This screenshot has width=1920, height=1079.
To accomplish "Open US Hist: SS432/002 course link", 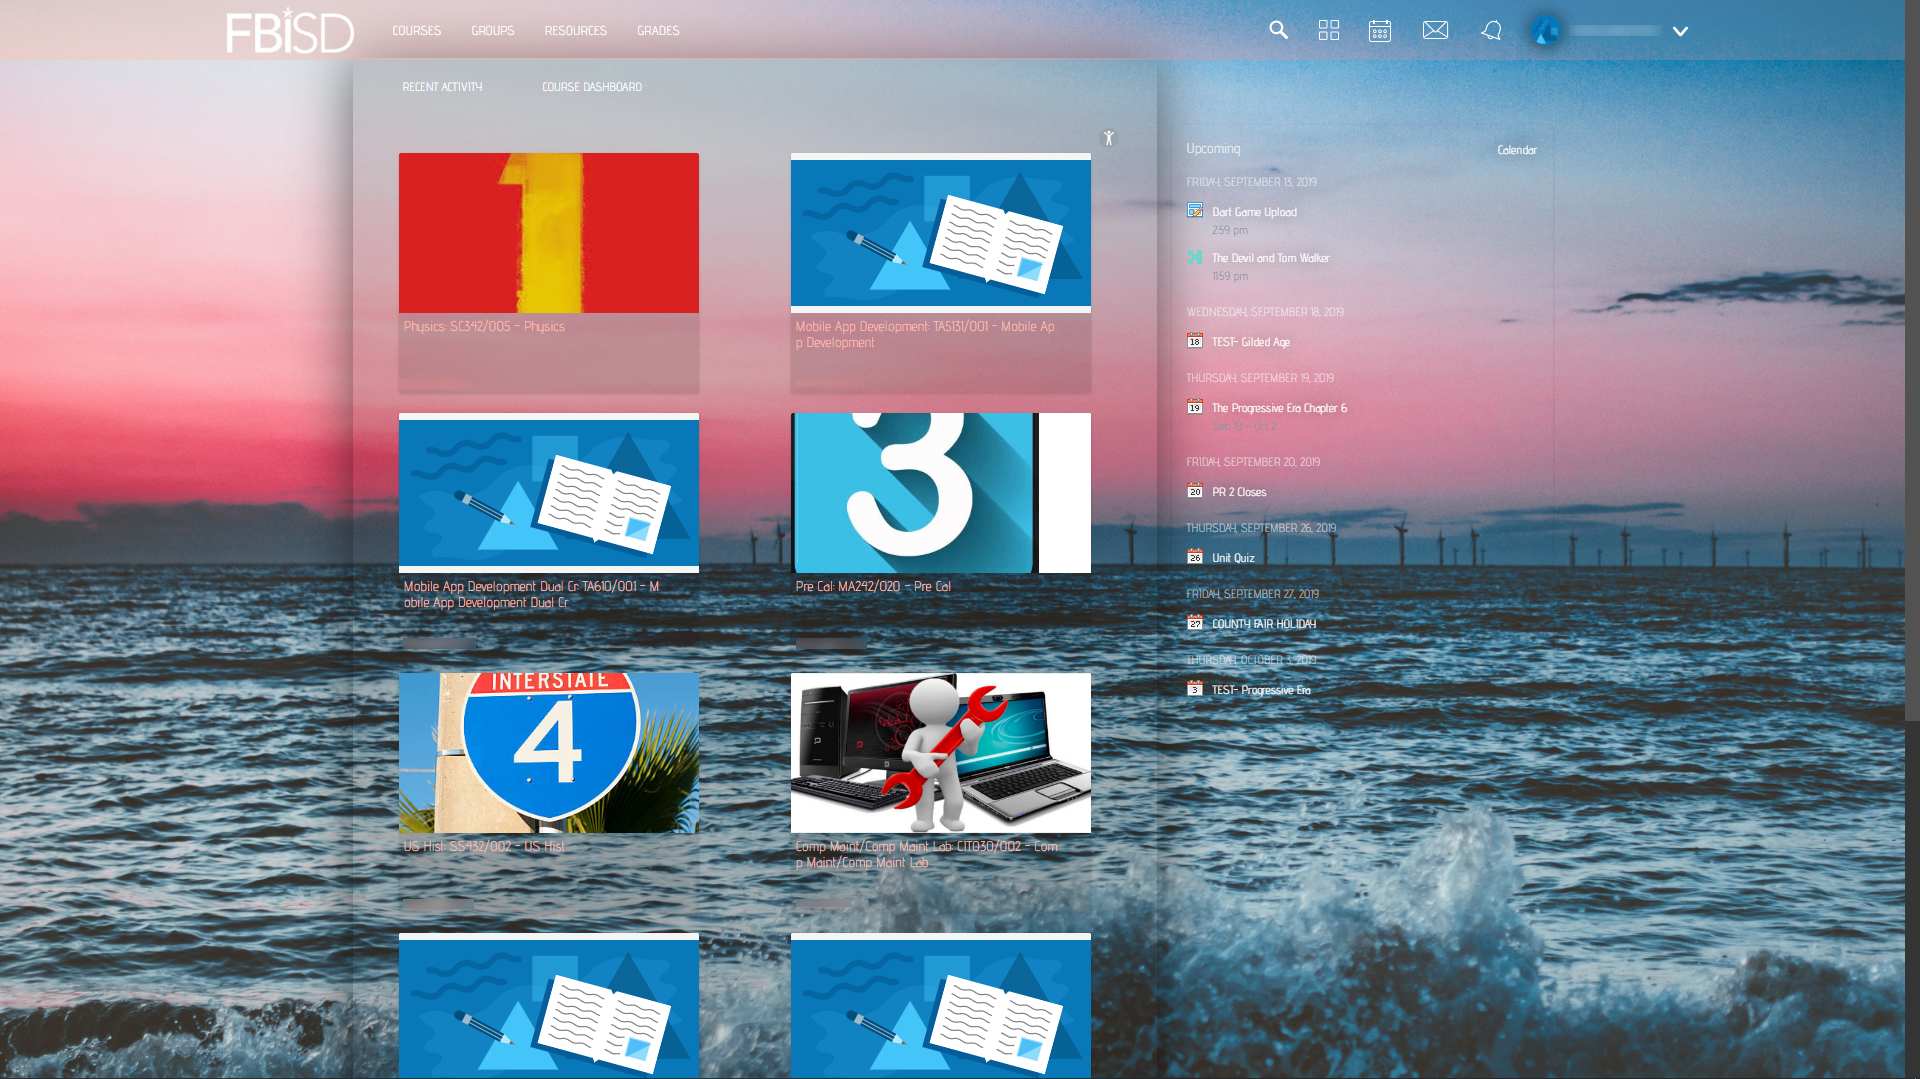I will coord(484,847).
